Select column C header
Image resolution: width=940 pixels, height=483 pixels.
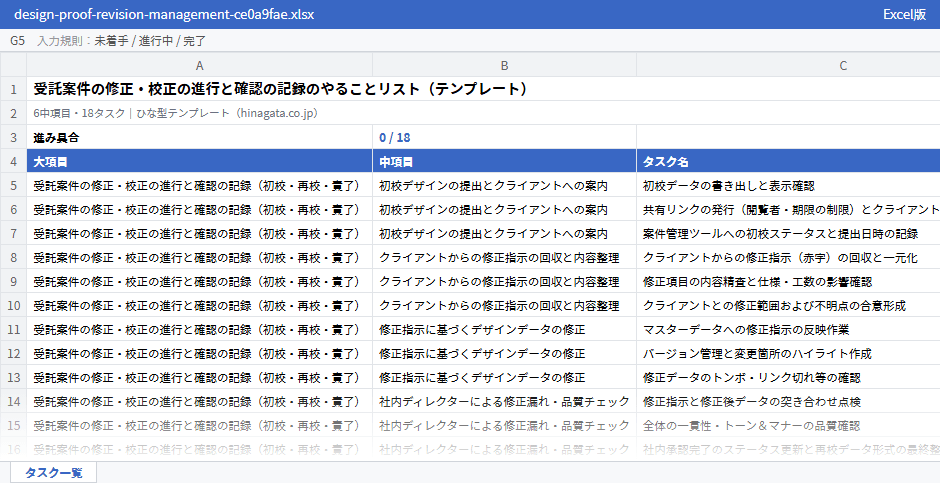tap(788, 65)
